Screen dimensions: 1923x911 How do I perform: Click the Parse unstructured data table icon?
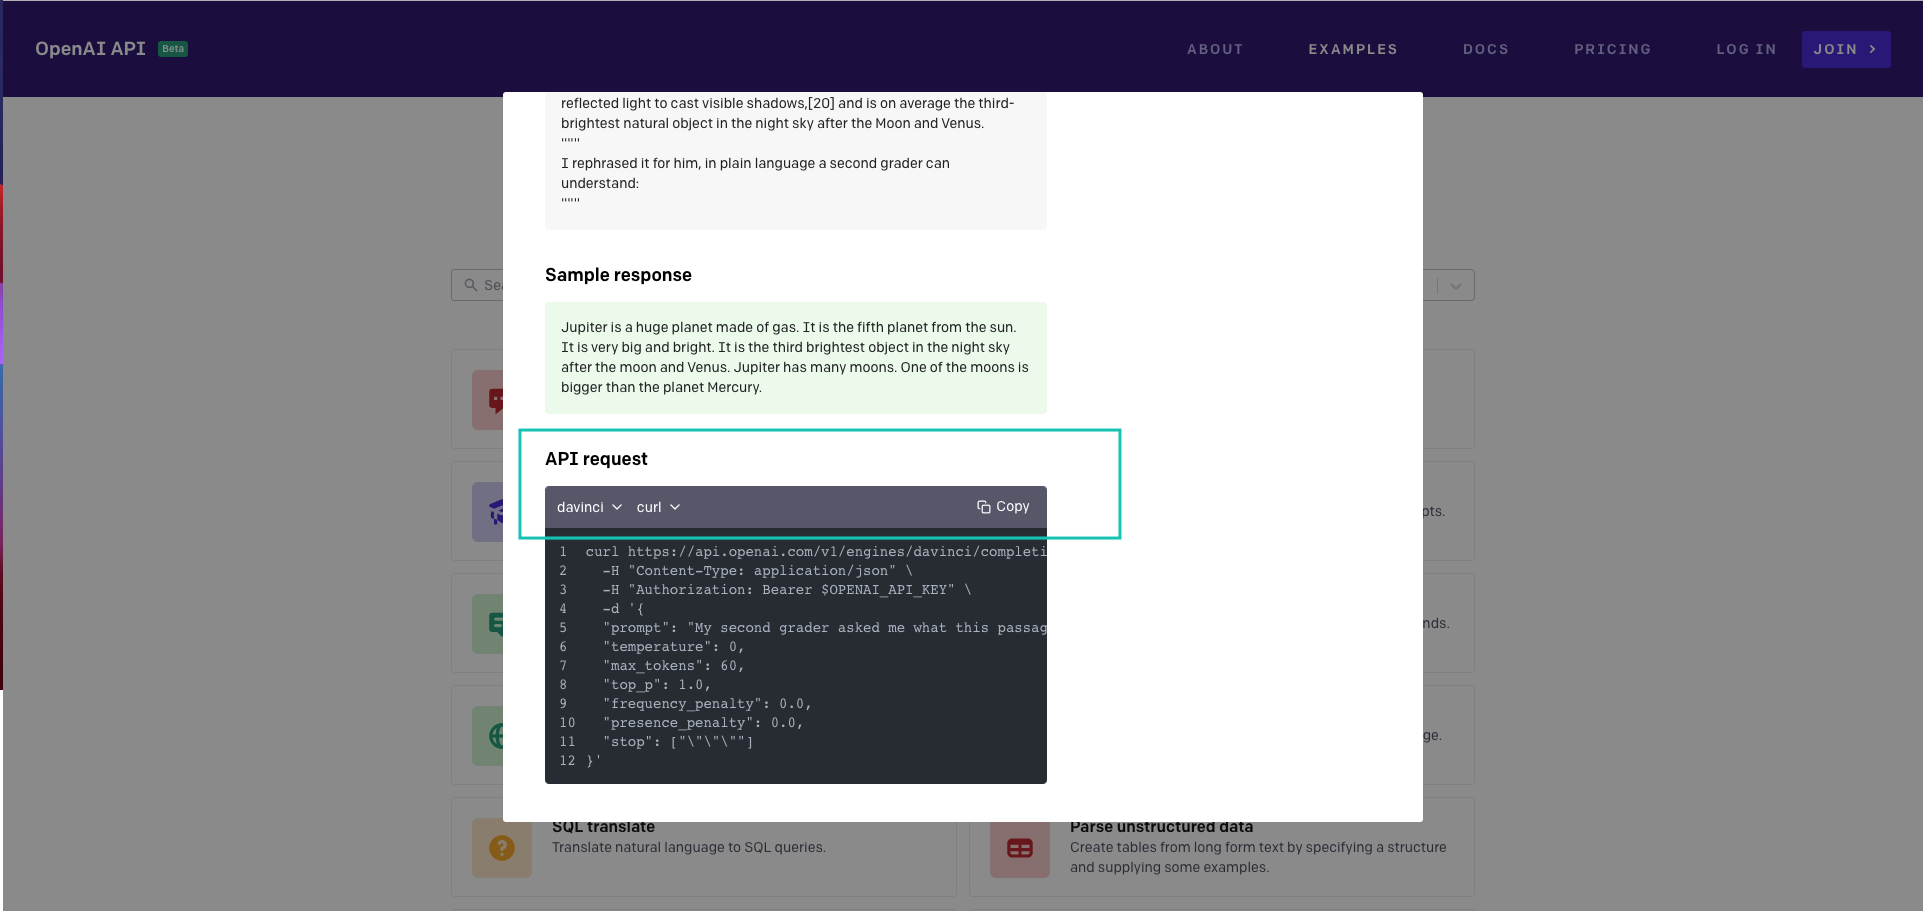[x=1020, y=848]
